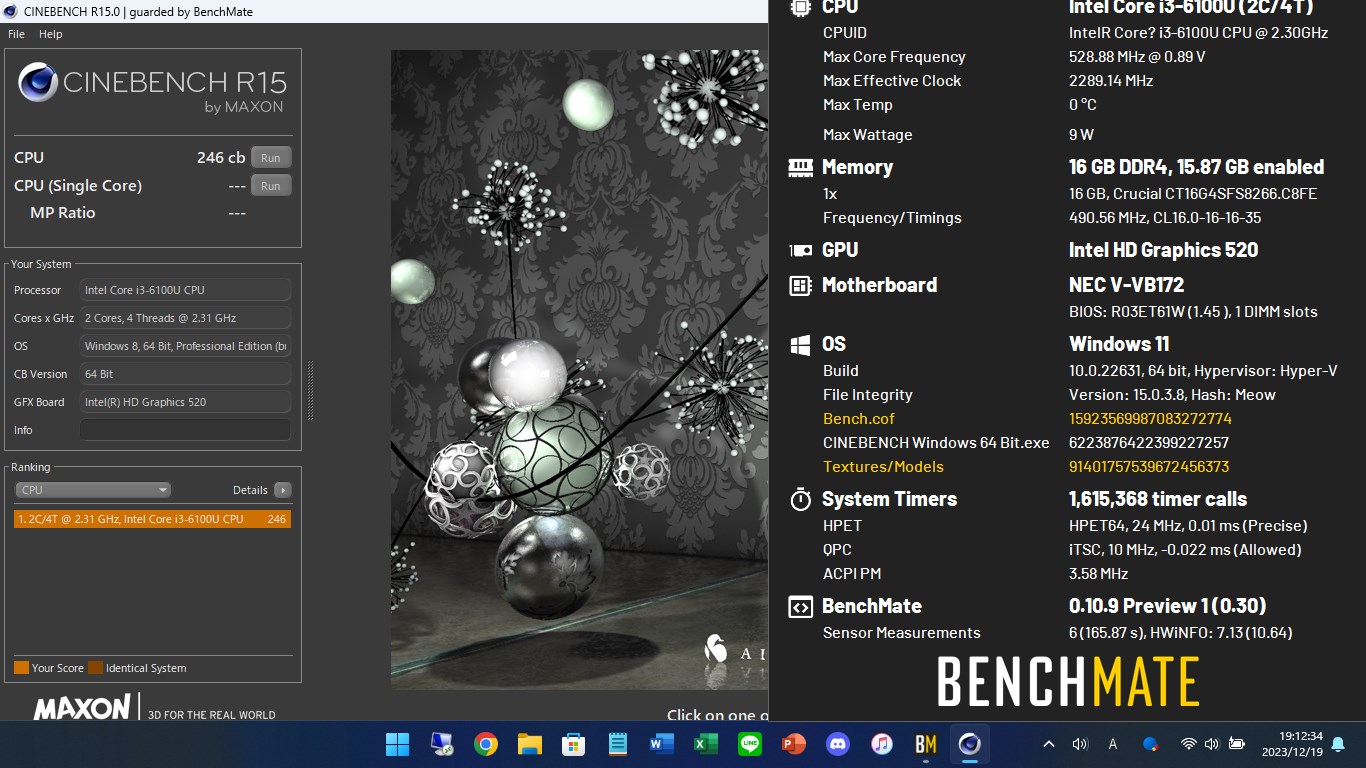Open PowerPoint from the taskbar
This screenshot has height=768, width=1366.
(x=793, y=744)
